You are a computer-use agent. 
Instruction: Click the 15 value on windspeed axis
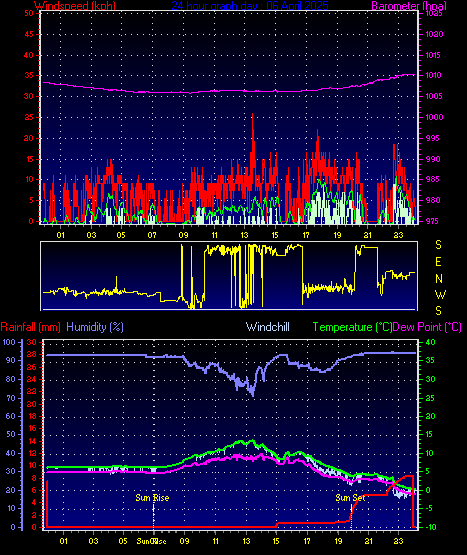tap(29, 159)
